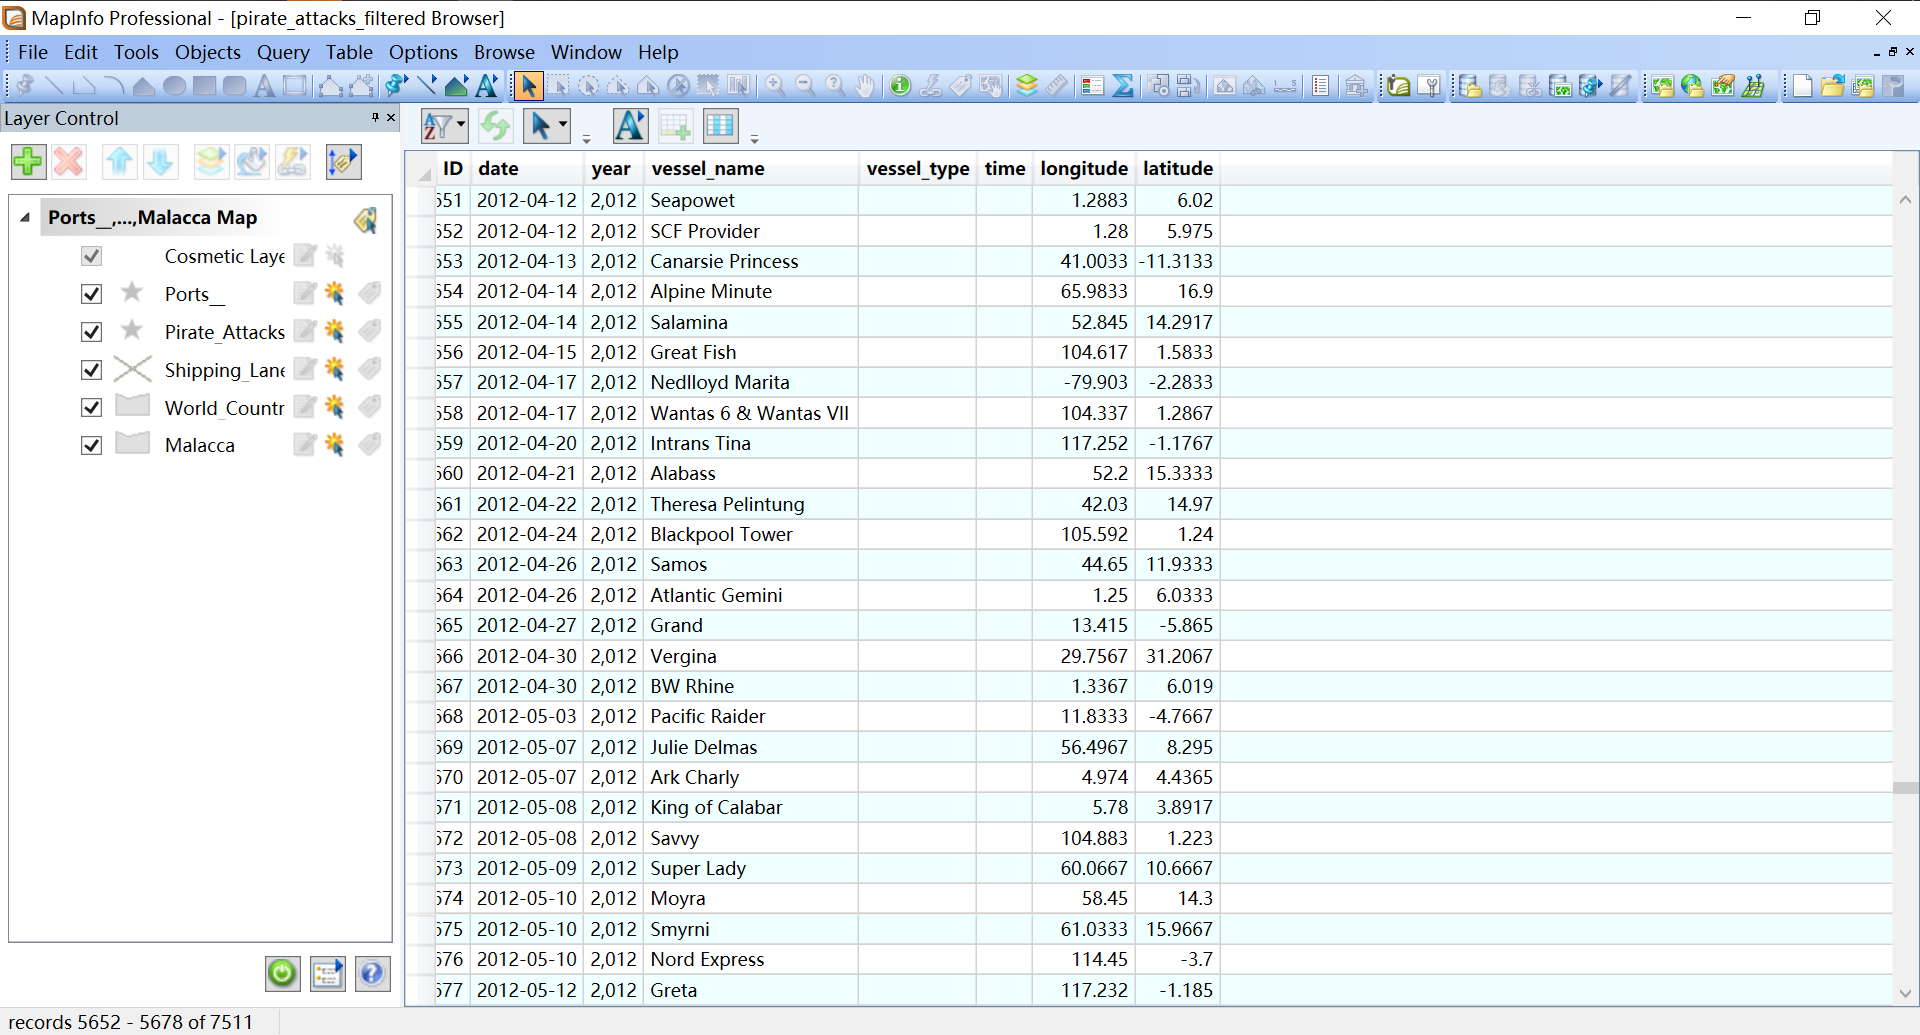Image resolution: width=1920 pixels, height=1035 pixels.
Task: Select the Text 'A' drawing tool
Action: tap(264, 86)
